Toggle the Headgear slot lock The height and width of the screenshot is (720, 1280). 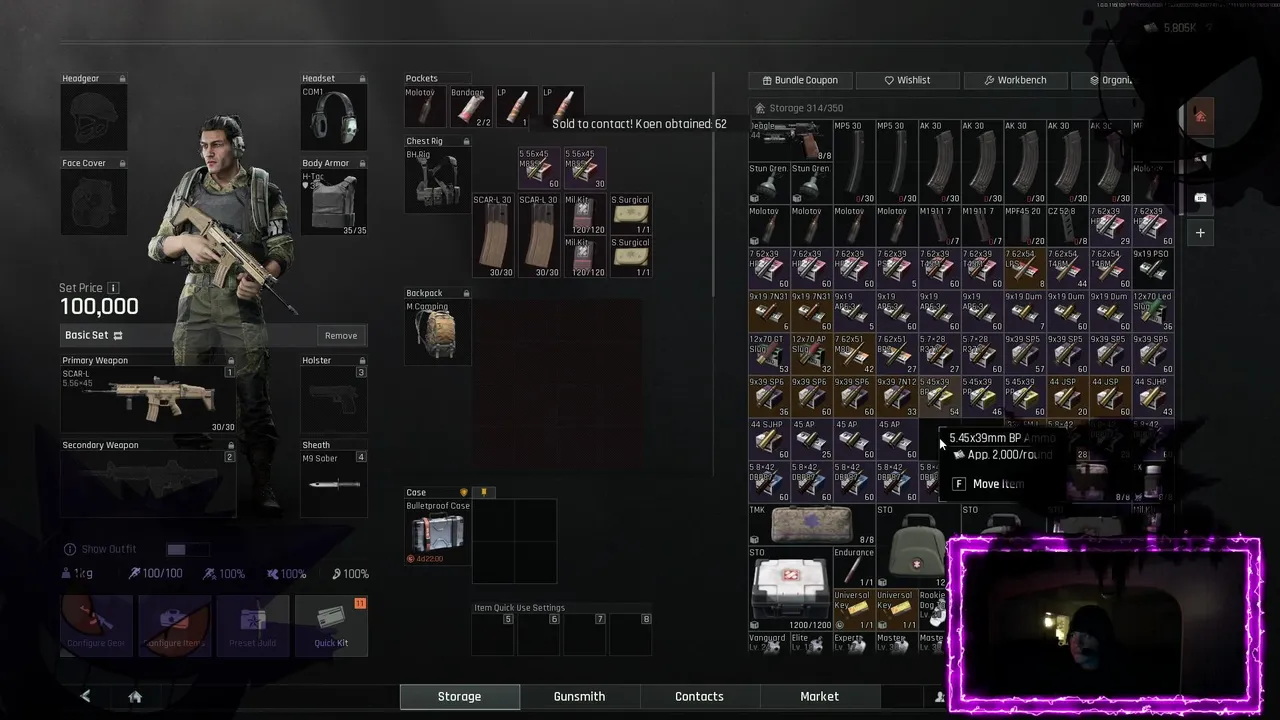point(122,79)
